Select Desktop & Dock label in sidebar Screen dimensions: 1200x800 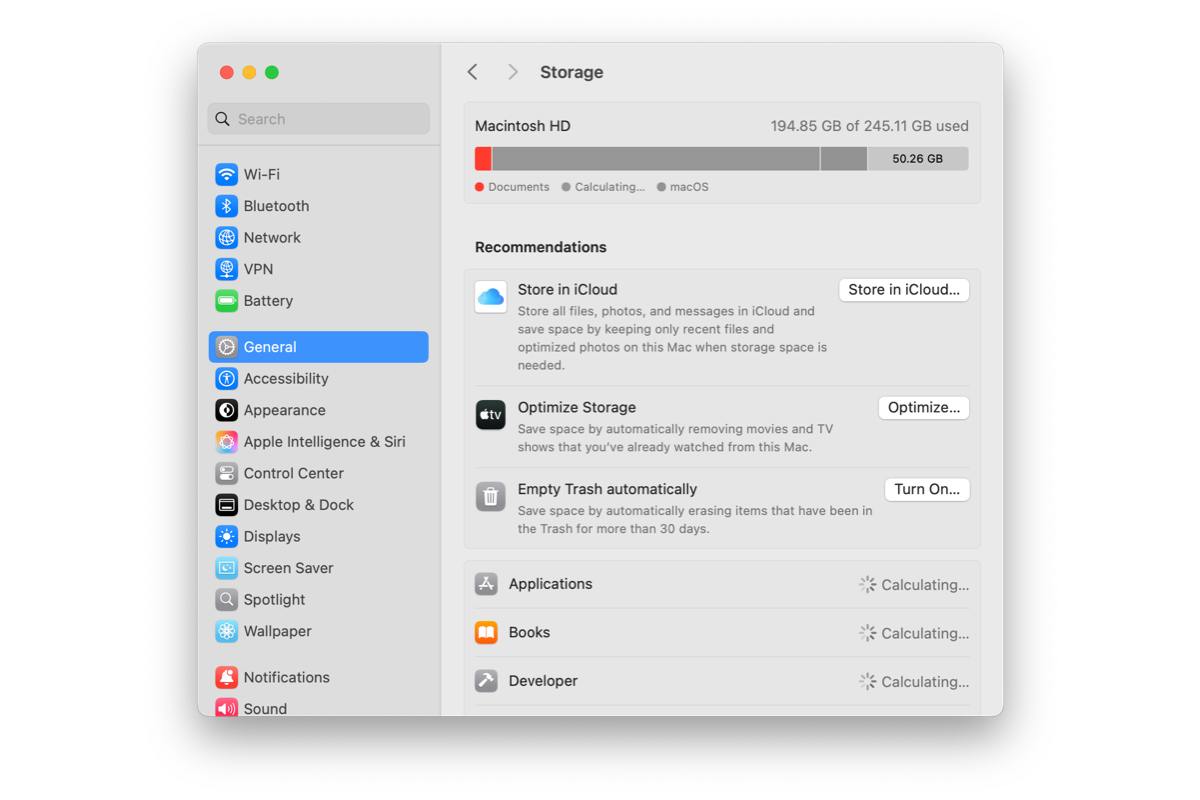(299, 505)
